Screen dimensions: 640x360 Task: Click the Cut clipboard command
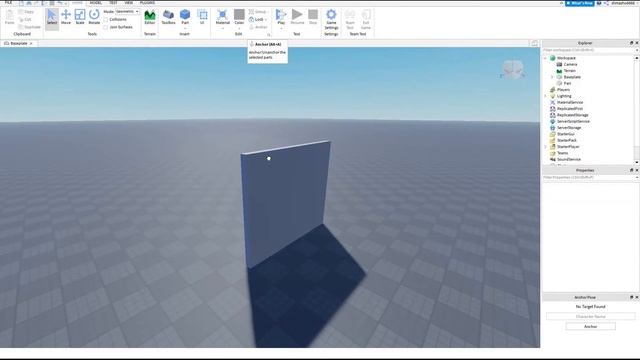pos(25,19)
